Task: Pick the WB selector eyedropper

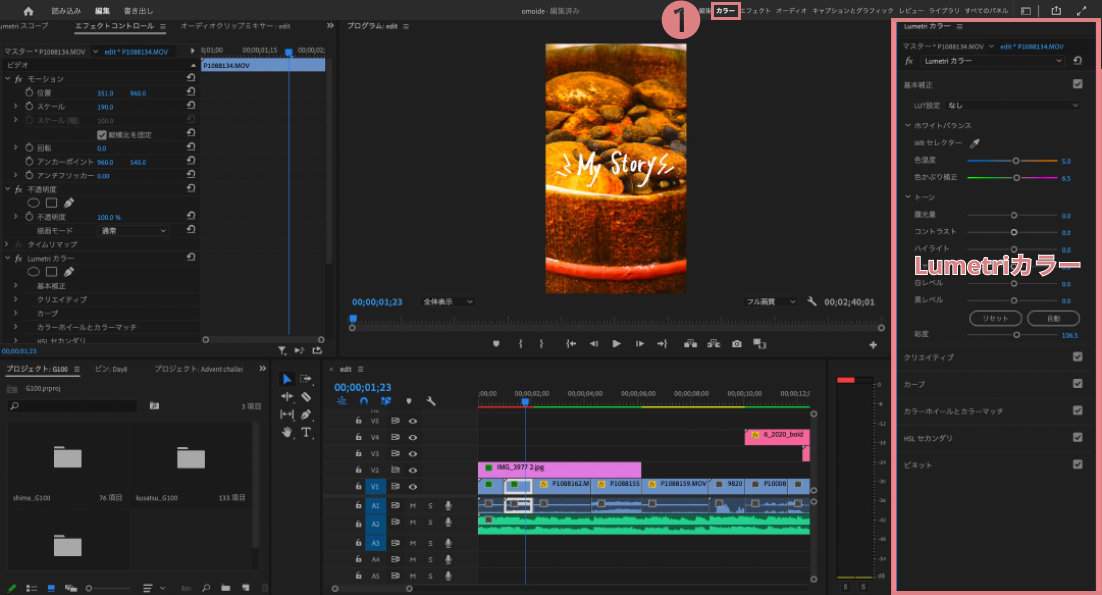Action: 975,143
